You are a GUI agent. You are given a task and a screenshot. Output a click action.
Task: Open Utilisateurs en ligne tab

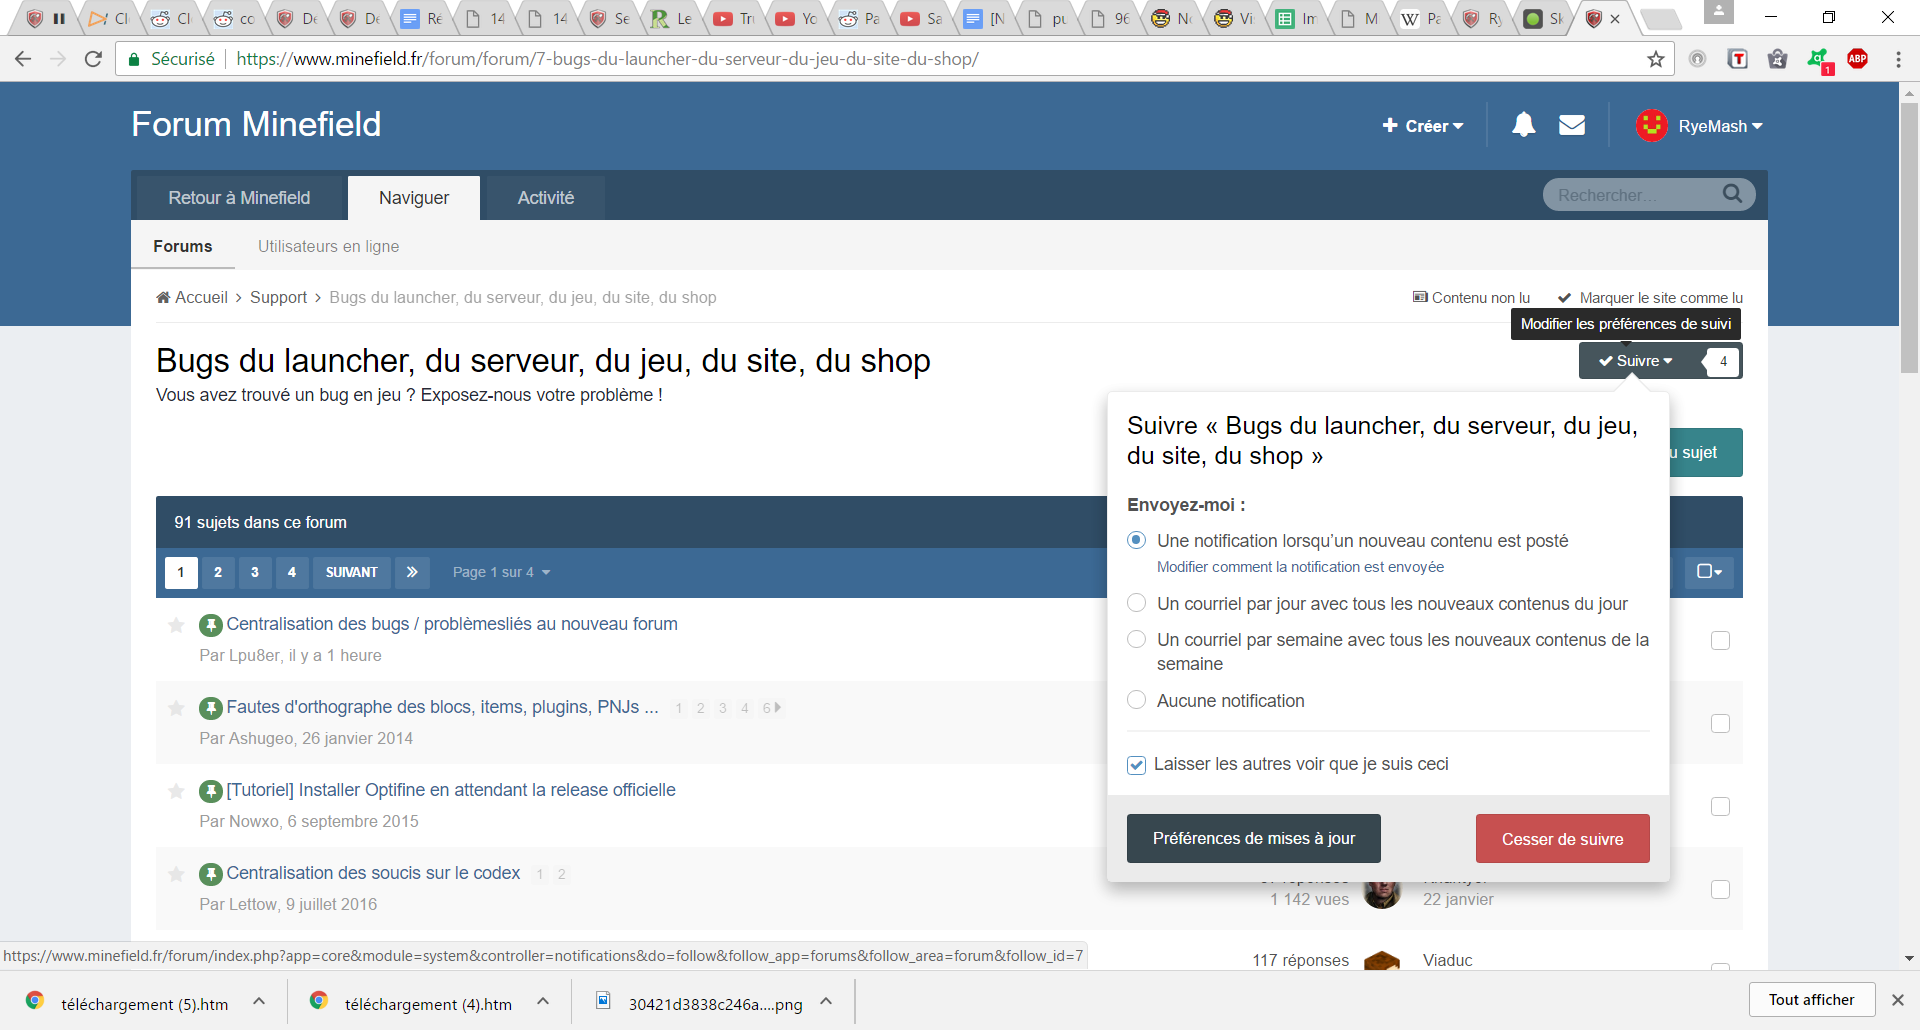pyautogui.click(x=328, y=246)
